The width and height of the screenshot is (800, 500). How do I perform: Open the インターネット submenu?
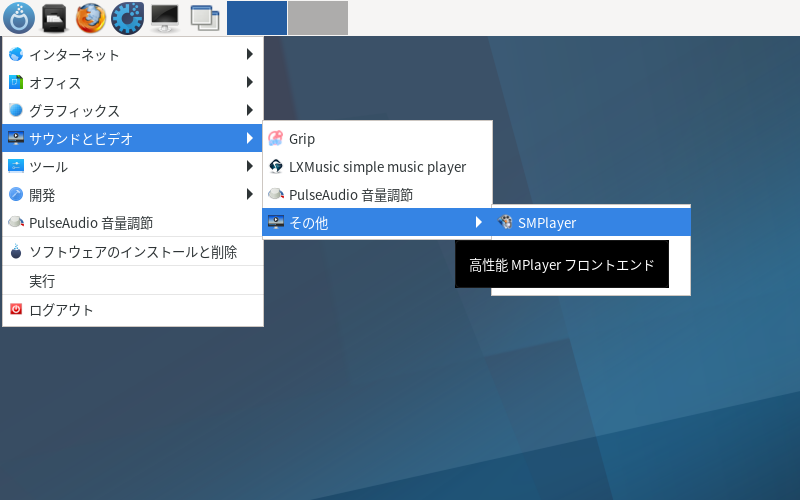(x=133, y=54)
